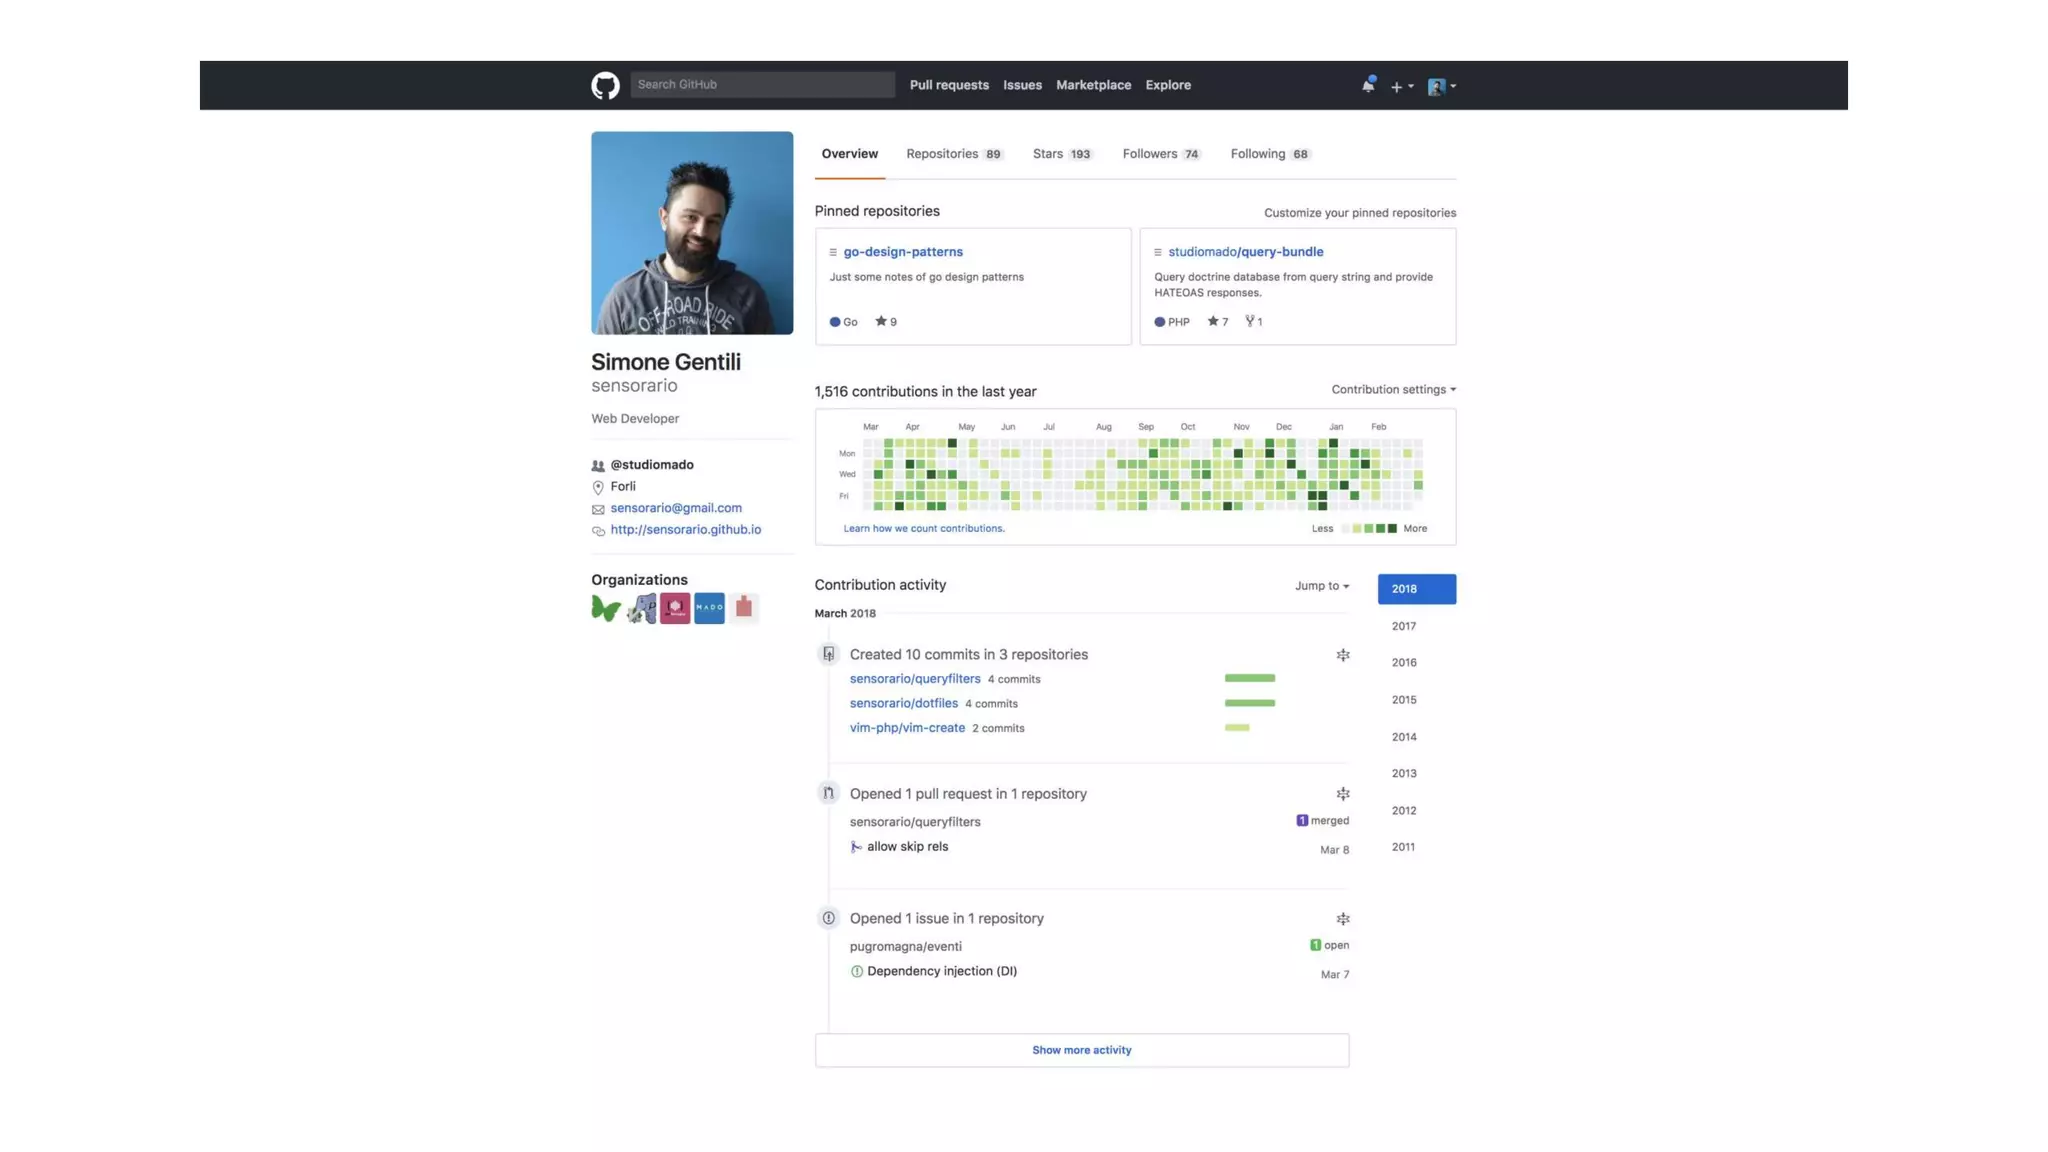Viewport: 2048px width, 1152px height.
Task: Switch to the Stars tab
Action: click(1061, 154)
